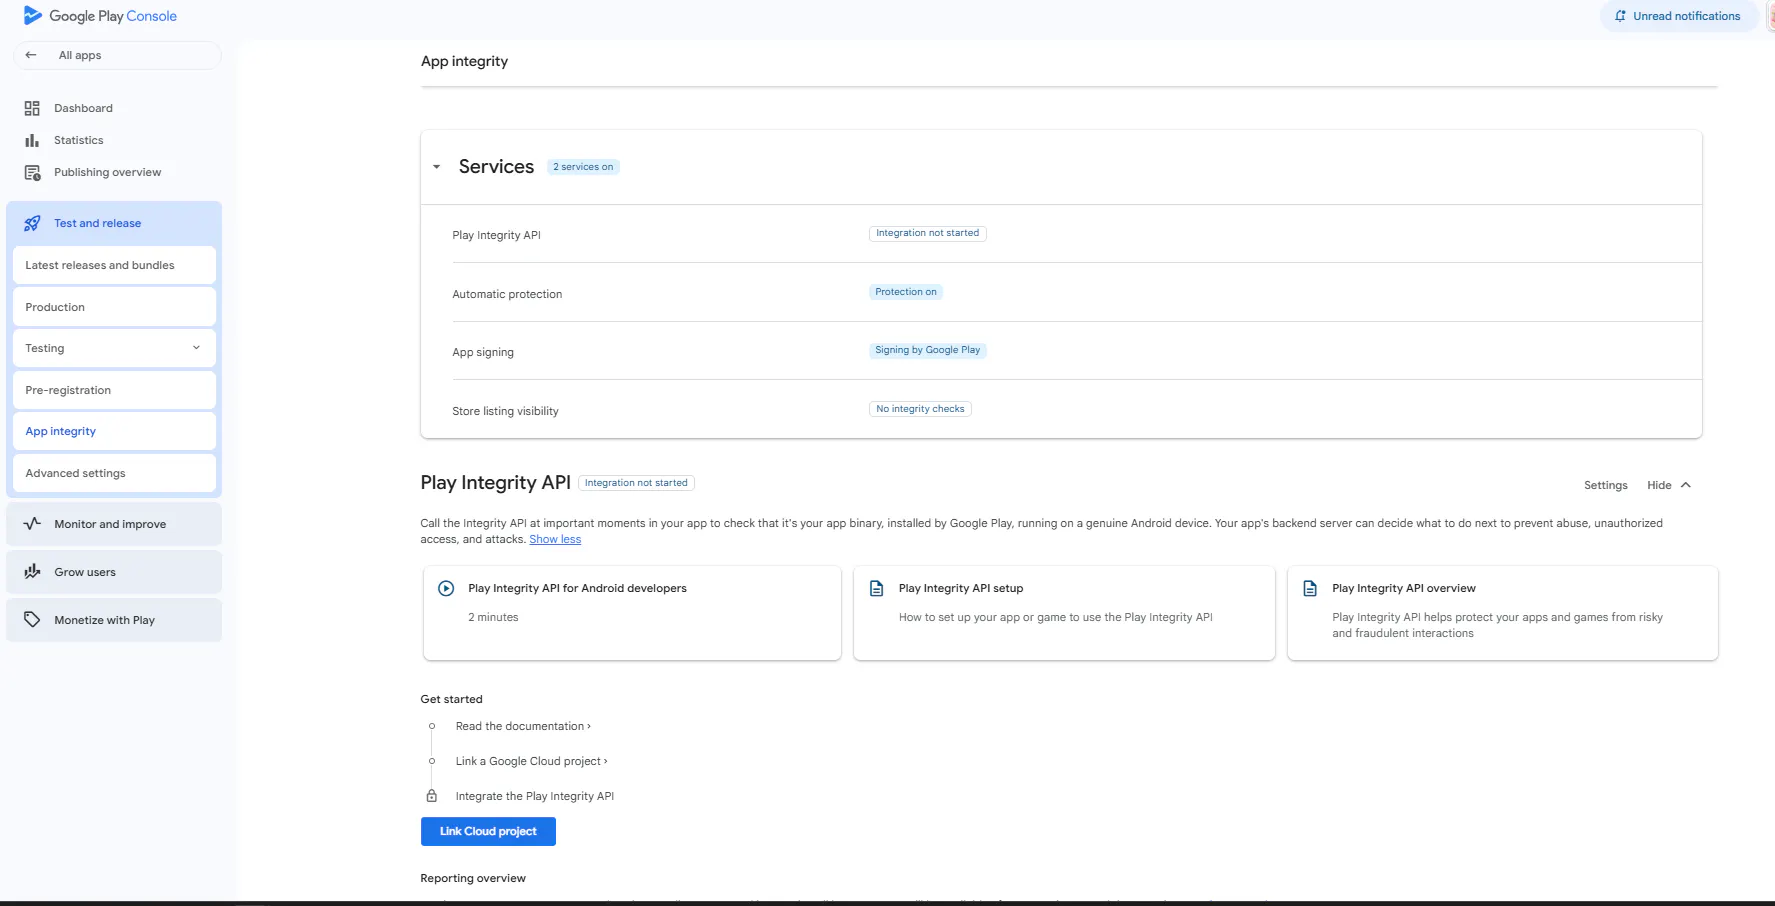Open Link a Google Cloud project step
The height and width of the screenshot is (906, 1775).
click(x=531, y=761)
